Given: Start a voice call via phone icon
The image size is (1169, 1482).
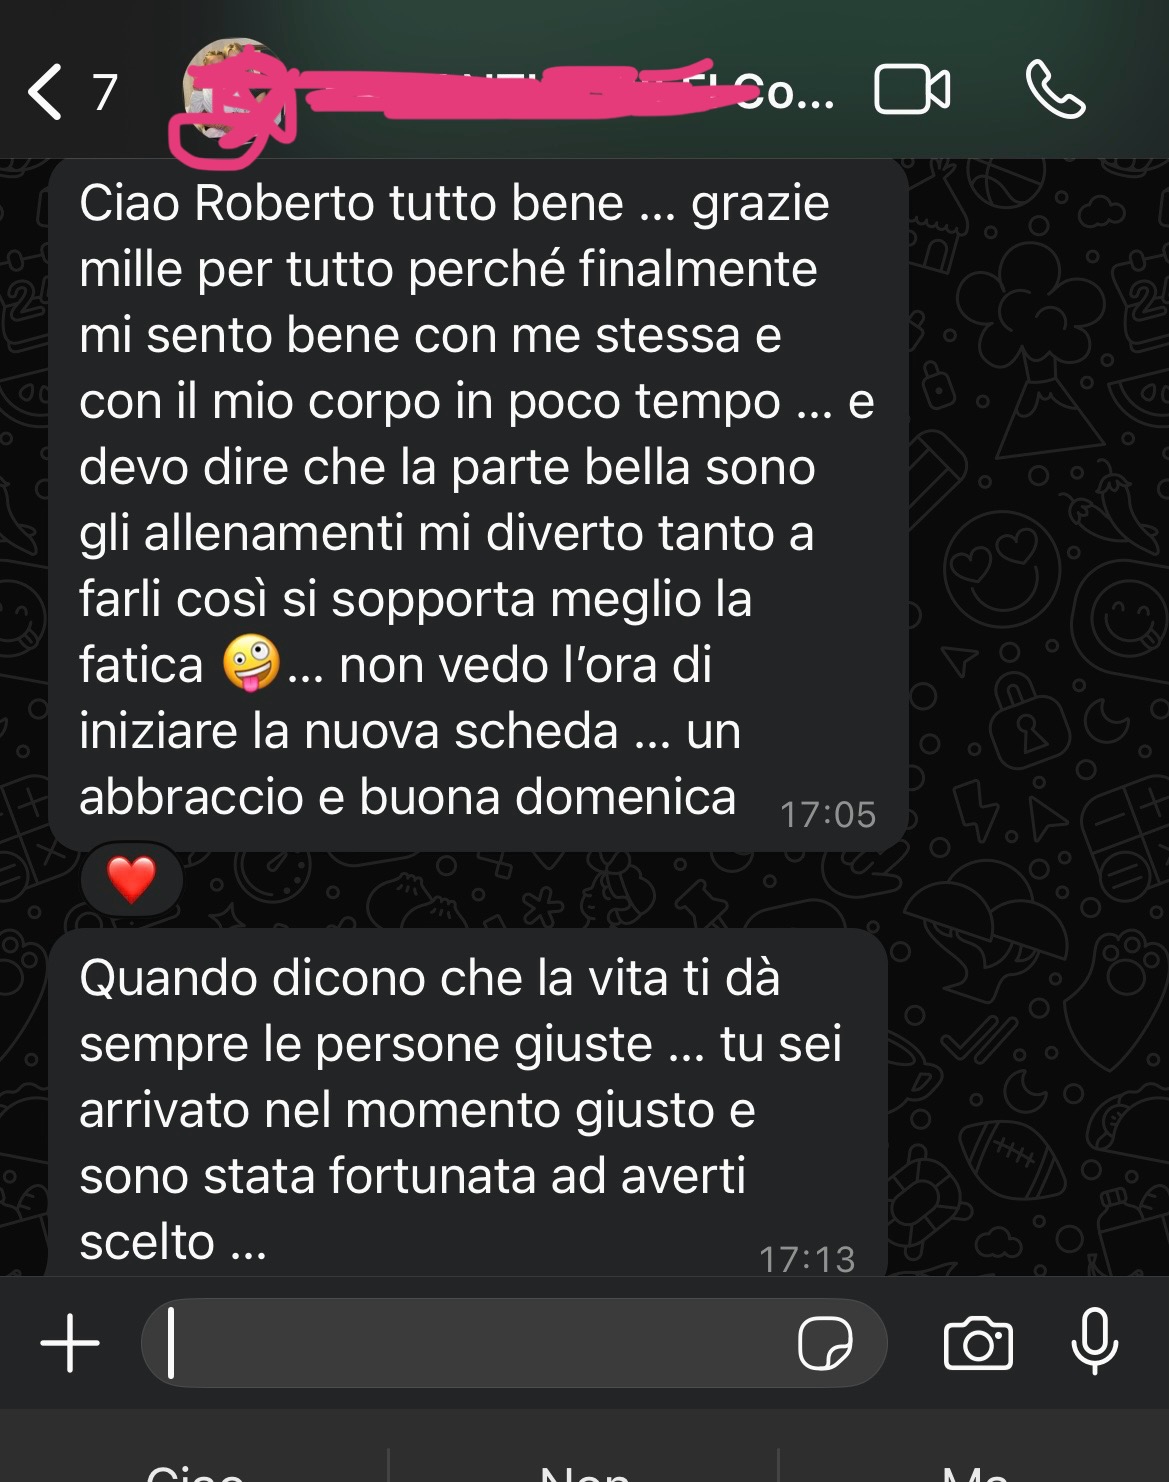Looking at the screenshot, I should pos(1055,90).
